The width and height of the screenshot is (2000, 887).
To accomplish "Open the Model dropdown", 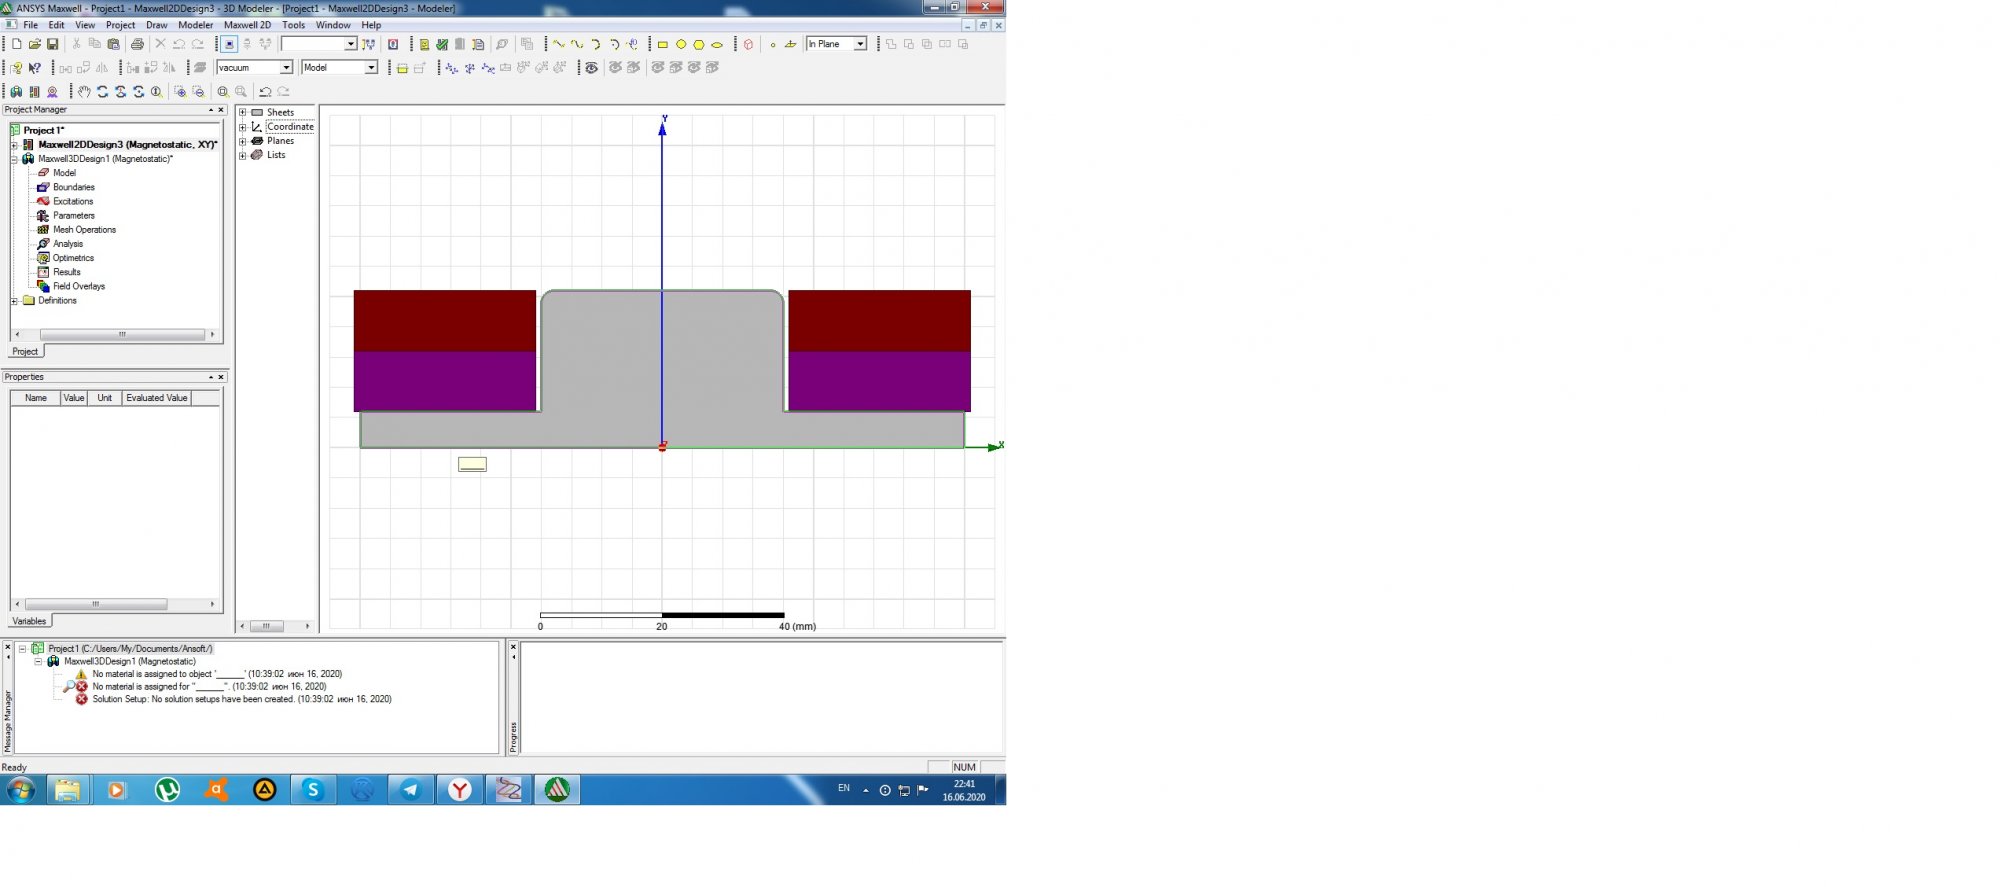I will click(x=371, y=68).
